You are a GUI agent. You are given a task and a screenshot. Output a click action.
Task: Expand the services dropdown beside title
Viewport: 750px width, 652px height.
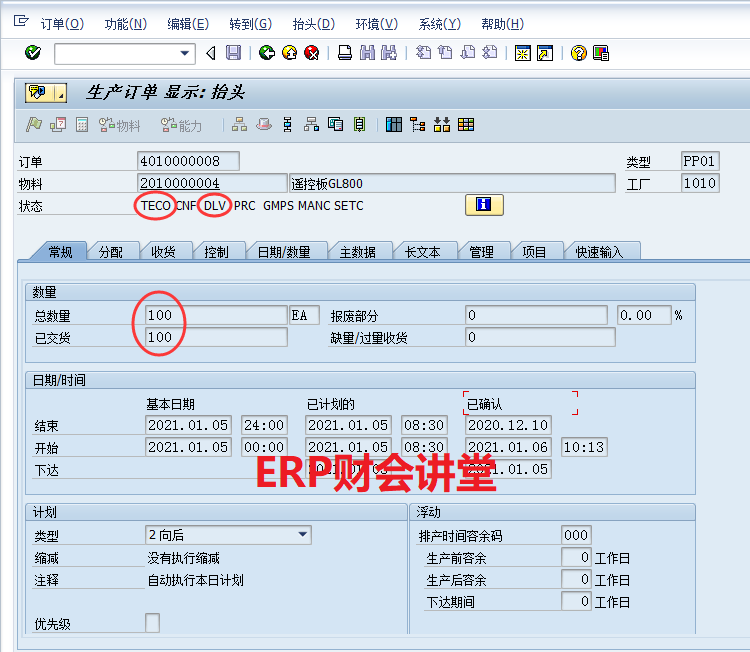click(60, 93)
